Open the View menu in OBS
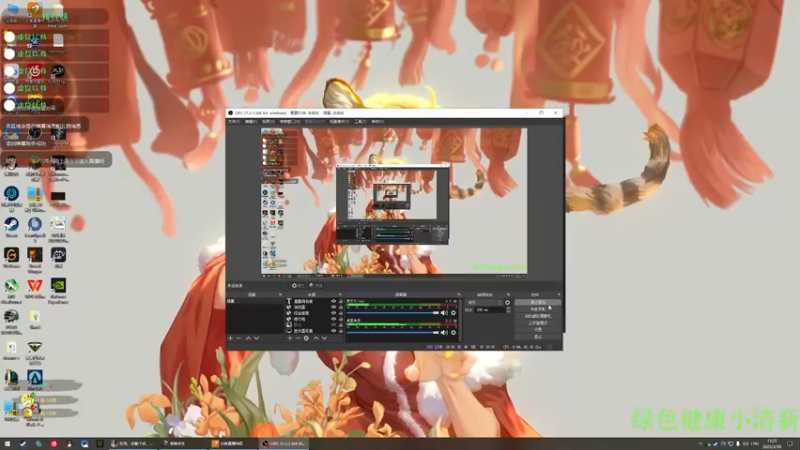Screen dimensions: 800x450 268,121
